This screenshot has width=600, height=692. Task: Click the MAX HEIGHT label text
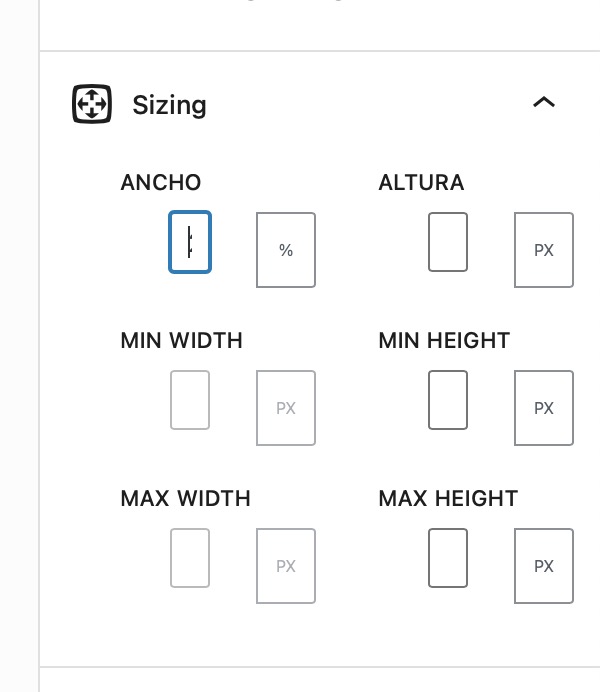[x=448, y=498]
